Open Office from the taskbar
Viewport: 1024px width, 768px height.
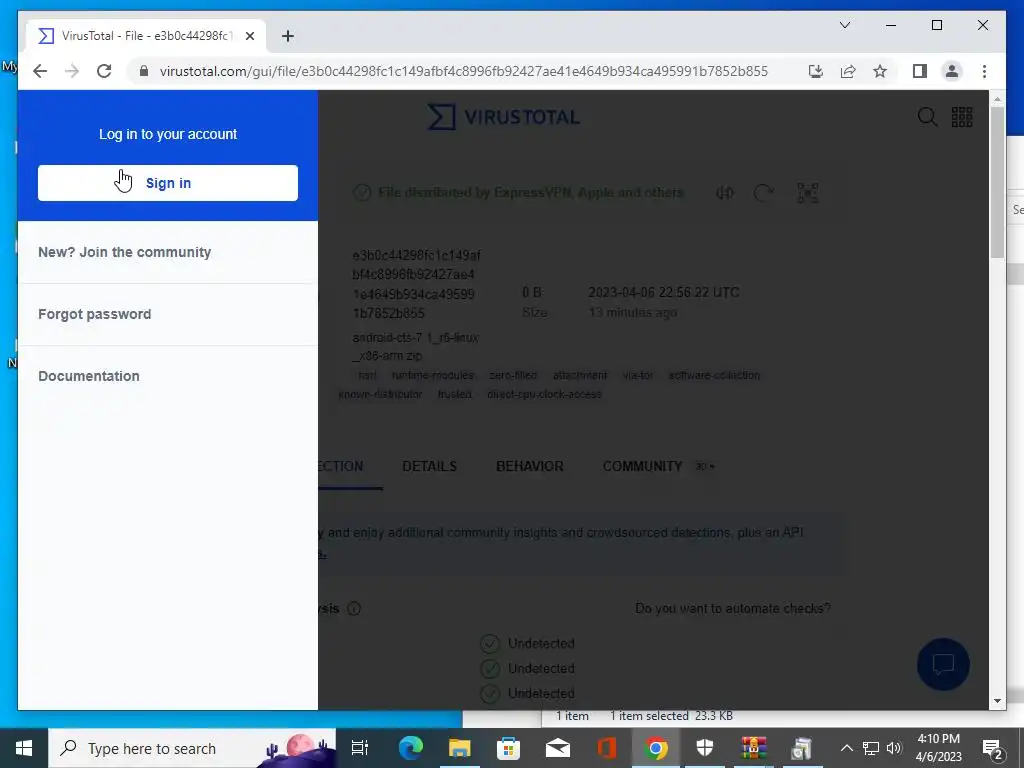click(607, 748)
